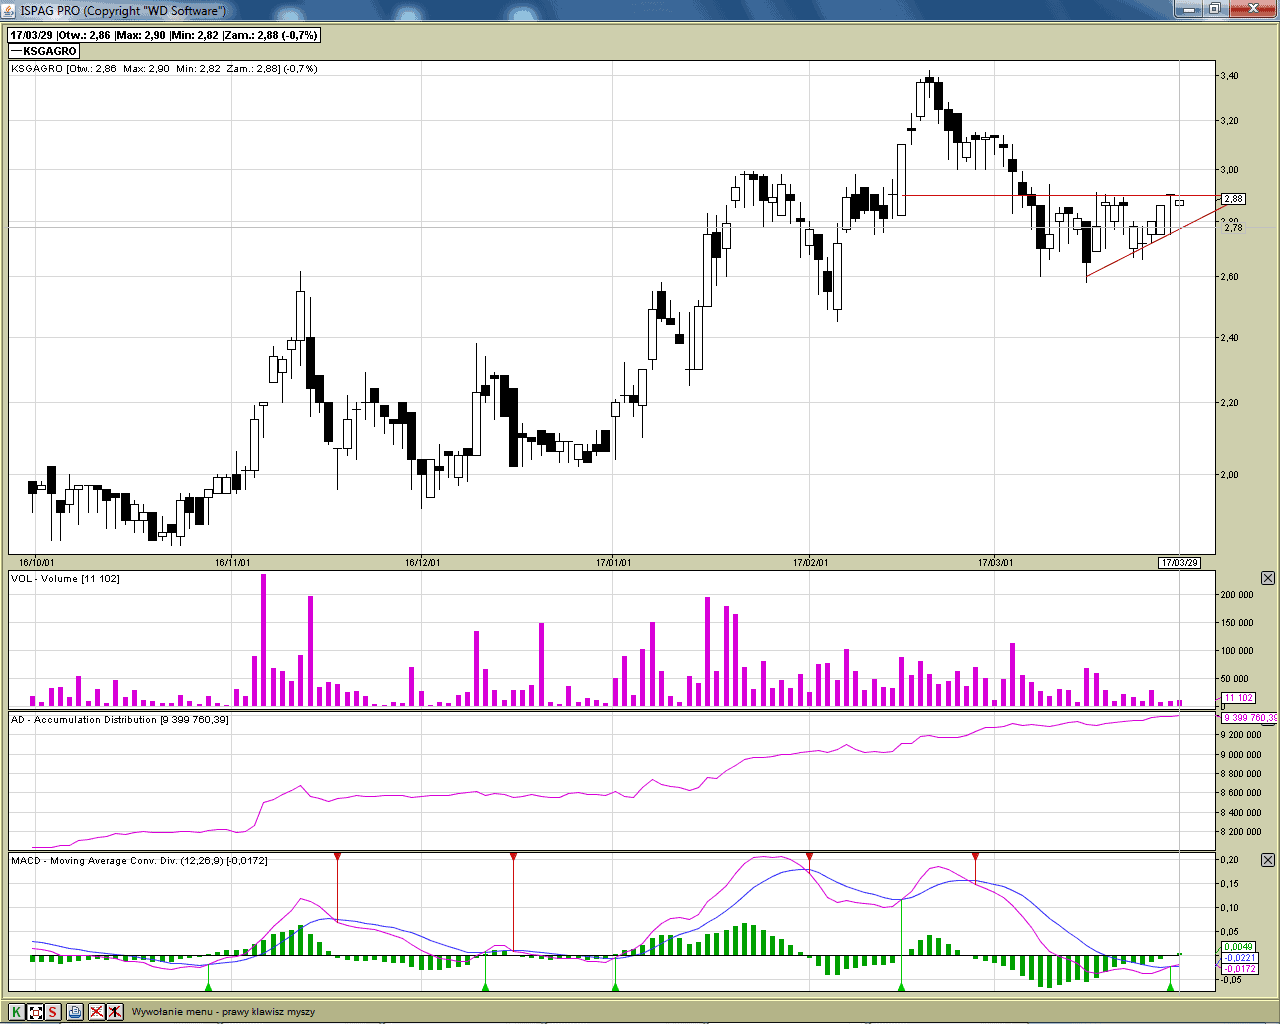This screenshot has height=1024, width=1280.
Task: Click the quote info box showing 17/03/29 data
Action: pyautogui.click(x=164, y=35)
